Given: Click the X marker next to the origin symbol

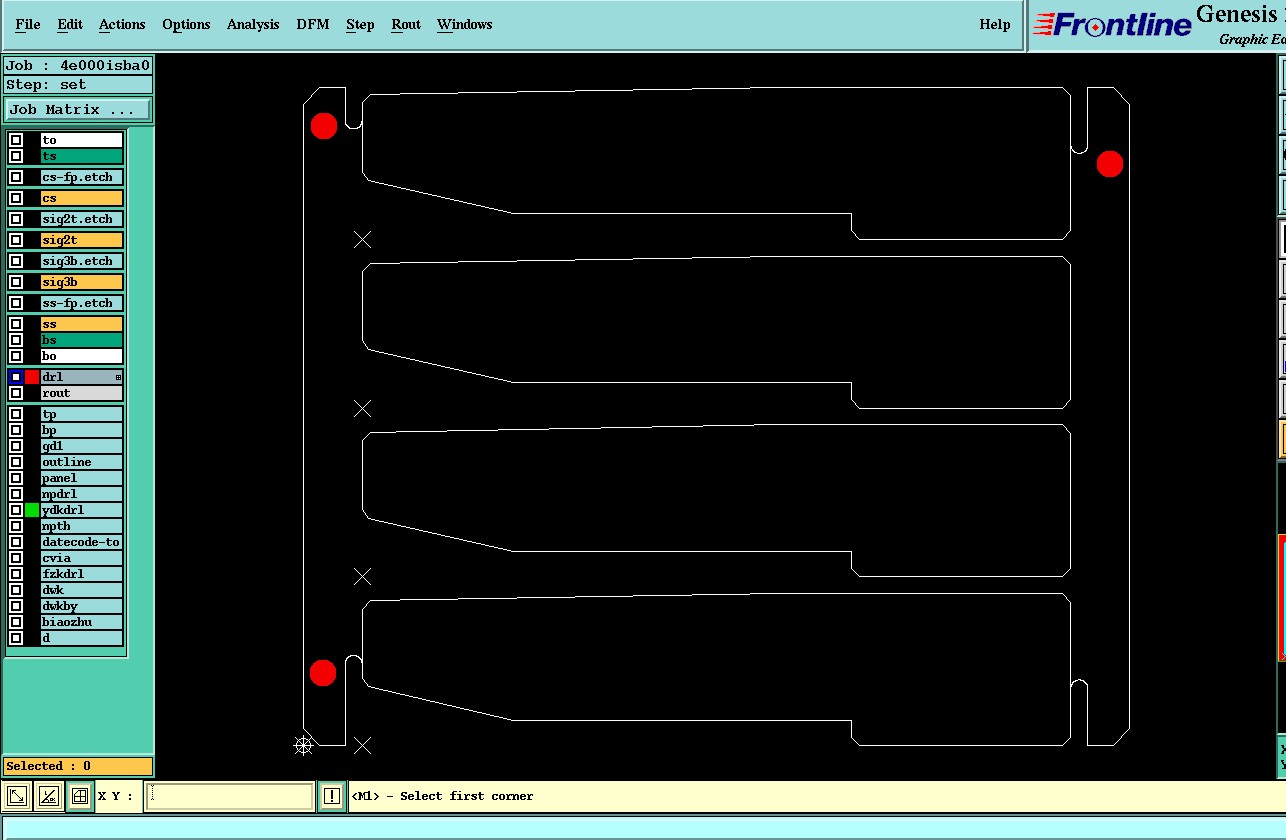Looking at the screenshot, I should (363, 745).
